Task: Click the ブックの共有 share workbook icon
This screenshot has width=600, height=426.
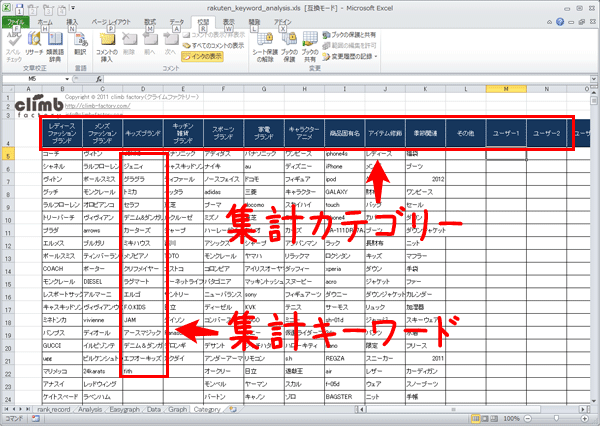Action: point(310,47)
